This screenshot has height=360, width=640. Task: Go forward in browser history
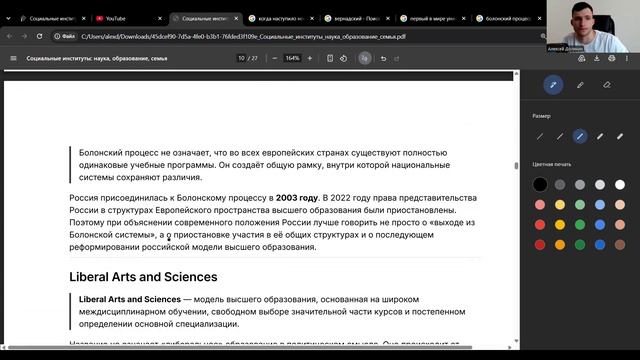tap(24, 36)
